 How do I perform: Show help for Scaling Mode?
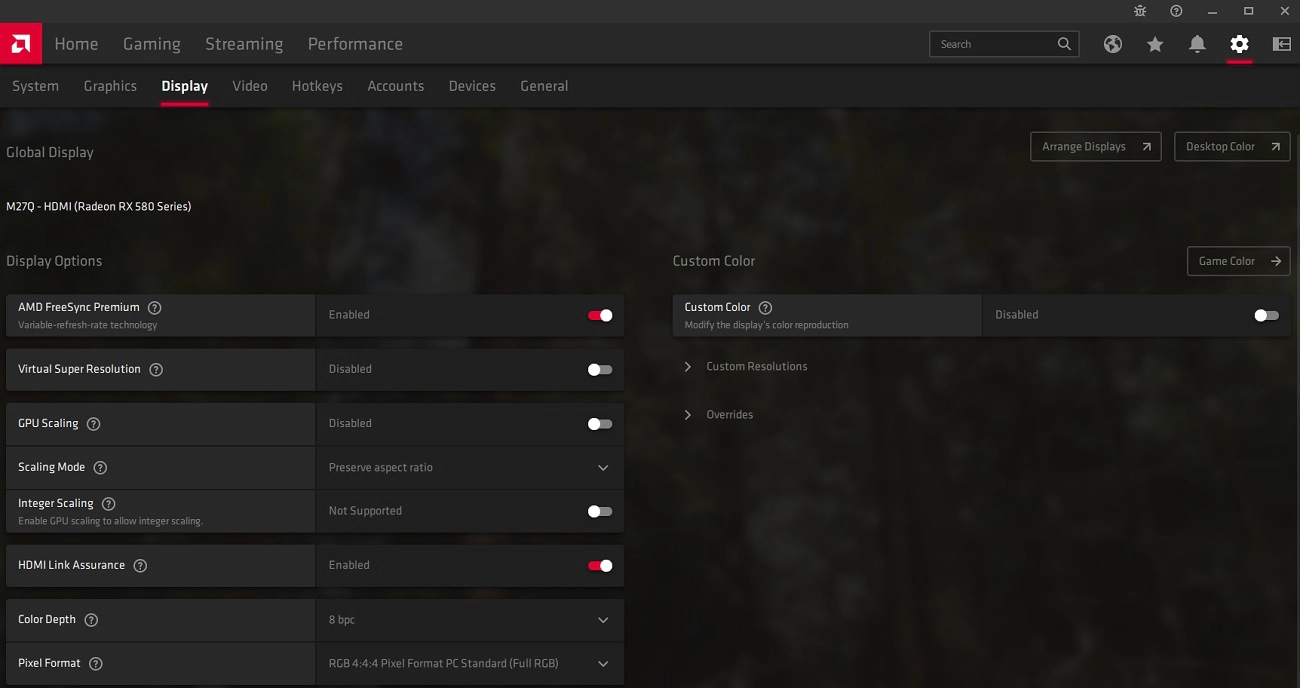(x=100, y=467)
